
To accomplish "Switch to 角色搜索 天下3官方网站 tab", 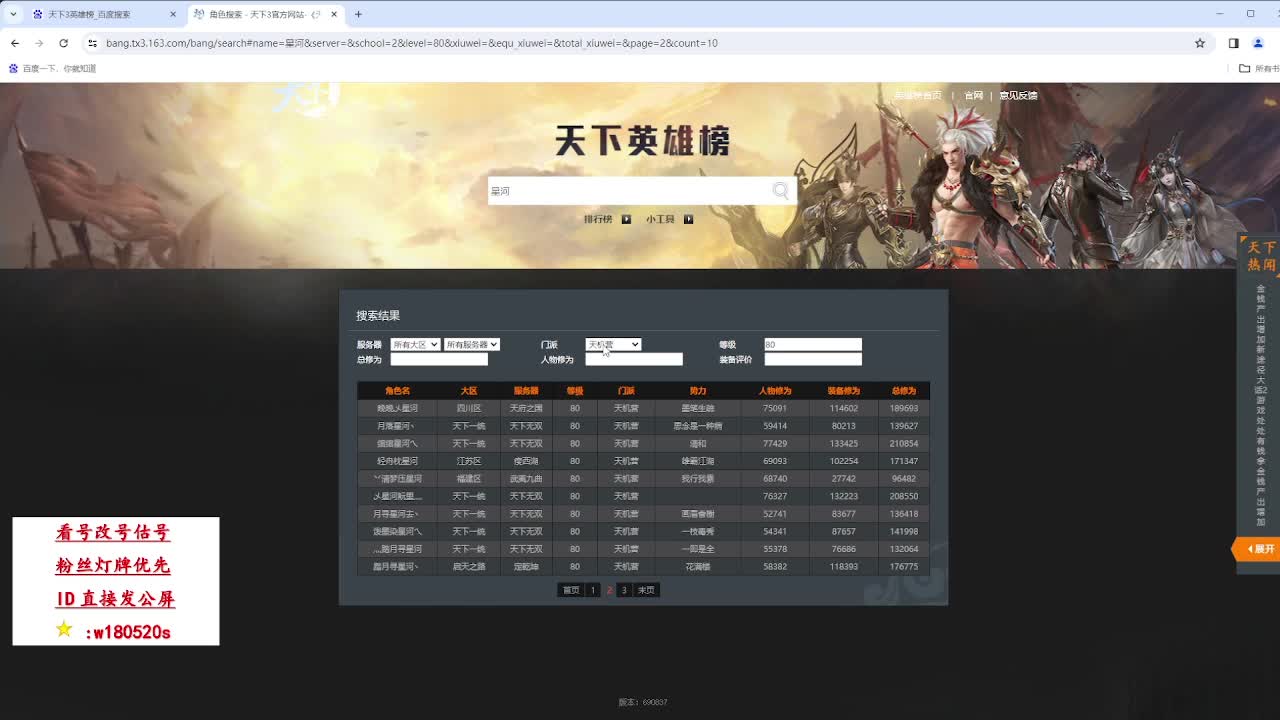I will (264, 14).
